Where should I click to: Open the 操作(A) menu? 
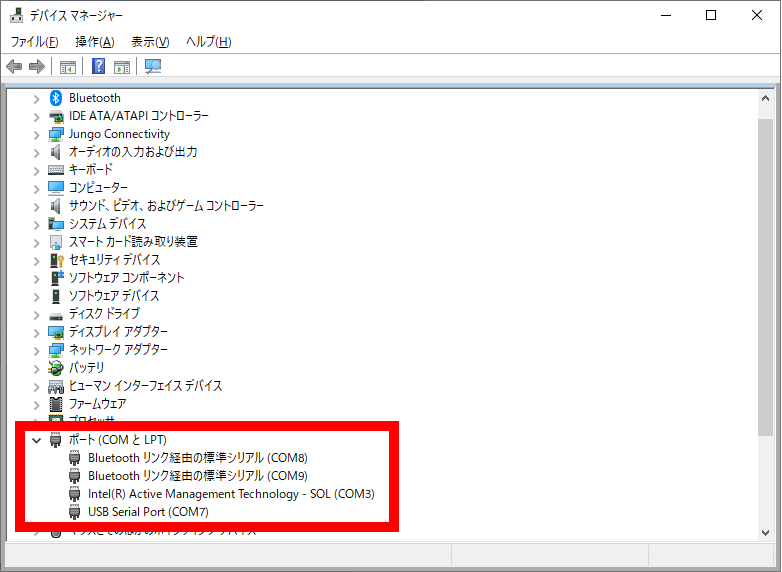point(94,42)
